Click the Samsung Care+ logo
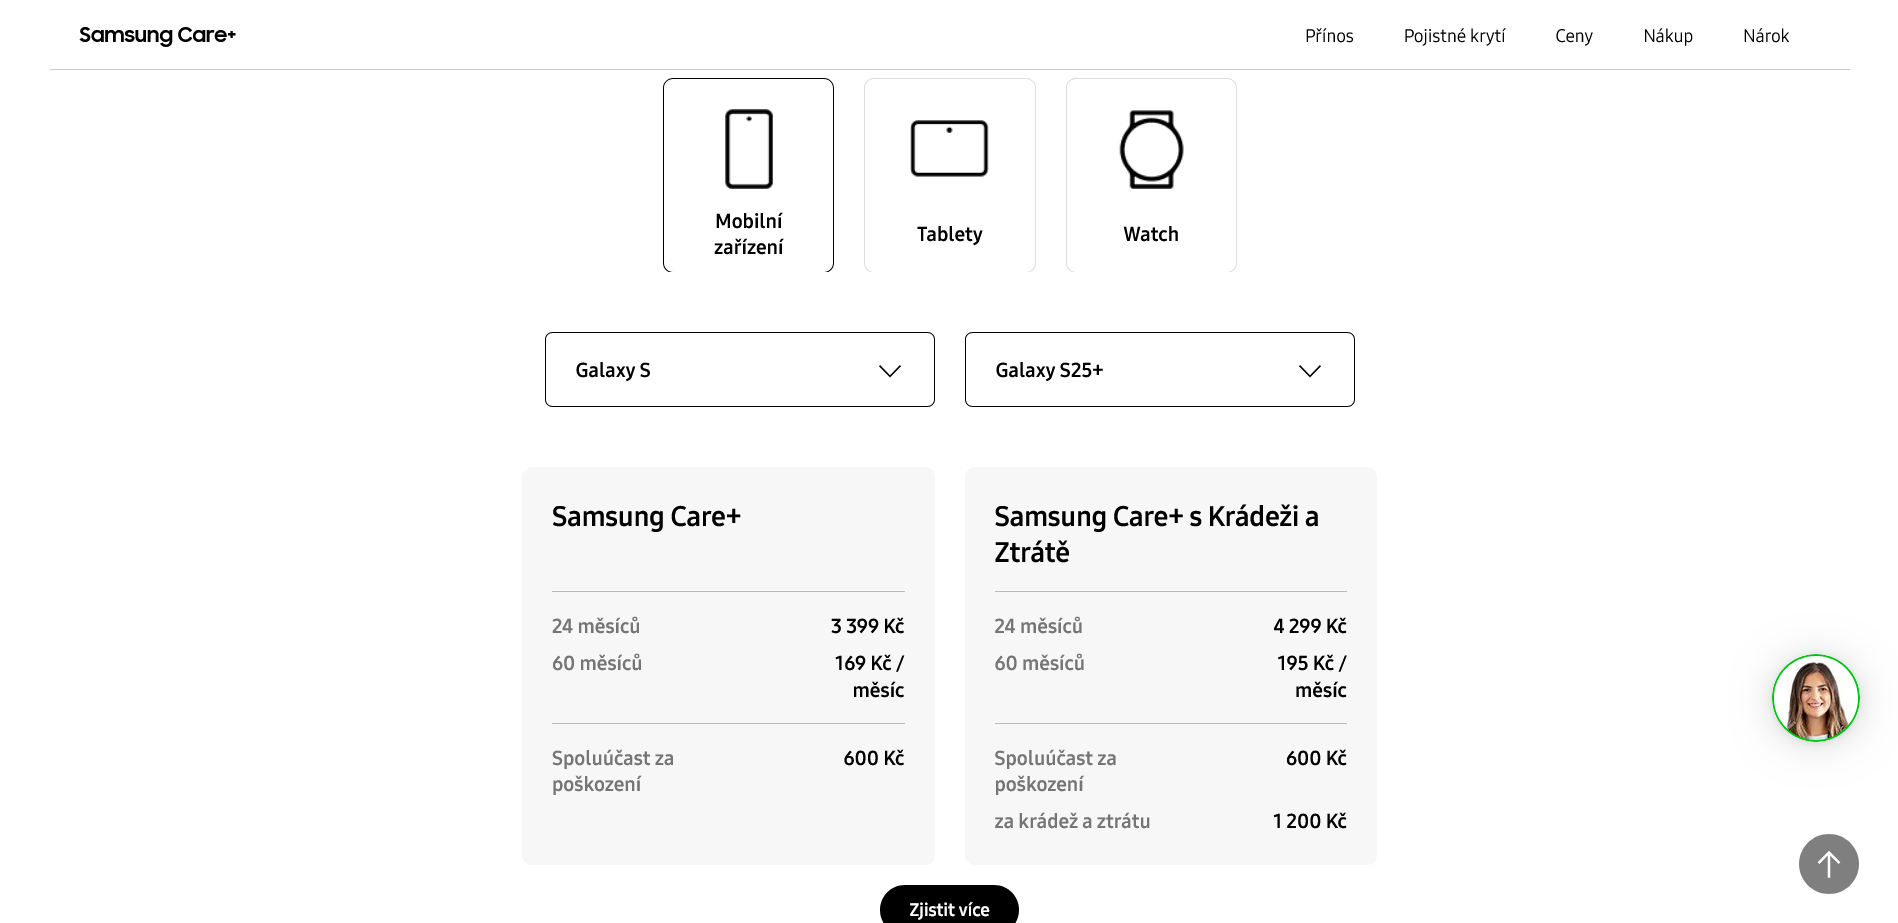Viewport: 1898px width, 923px height. (157, 35)
